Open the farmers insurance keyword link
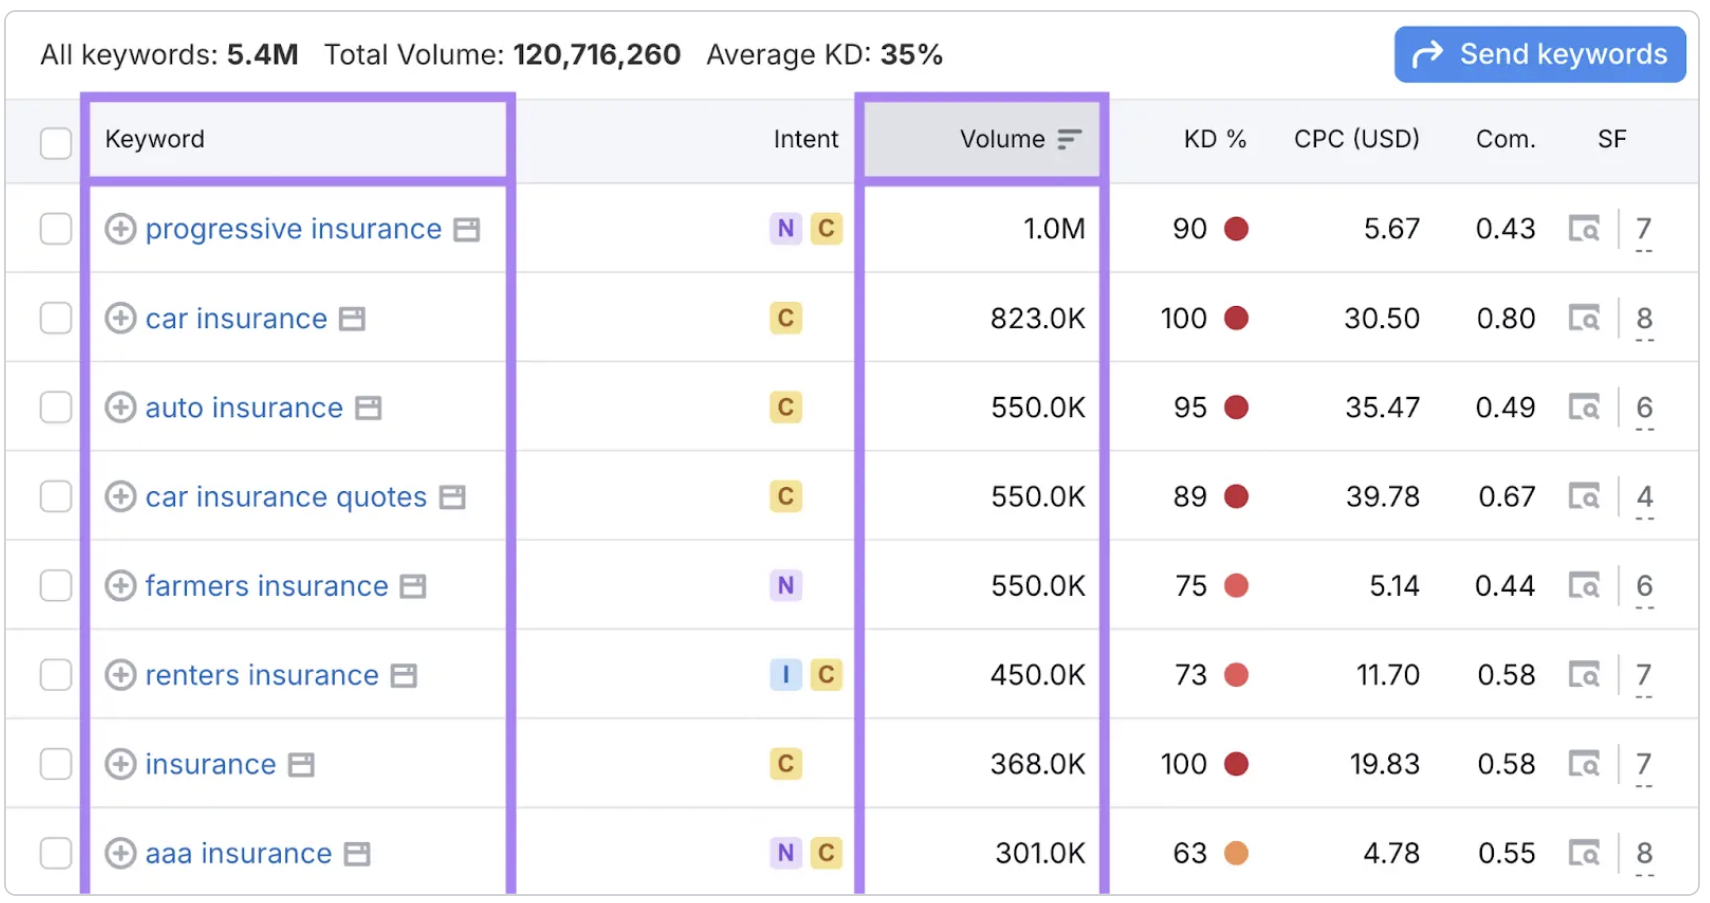The height and width of the screenshot is (903, 1710). click(266, 585)
